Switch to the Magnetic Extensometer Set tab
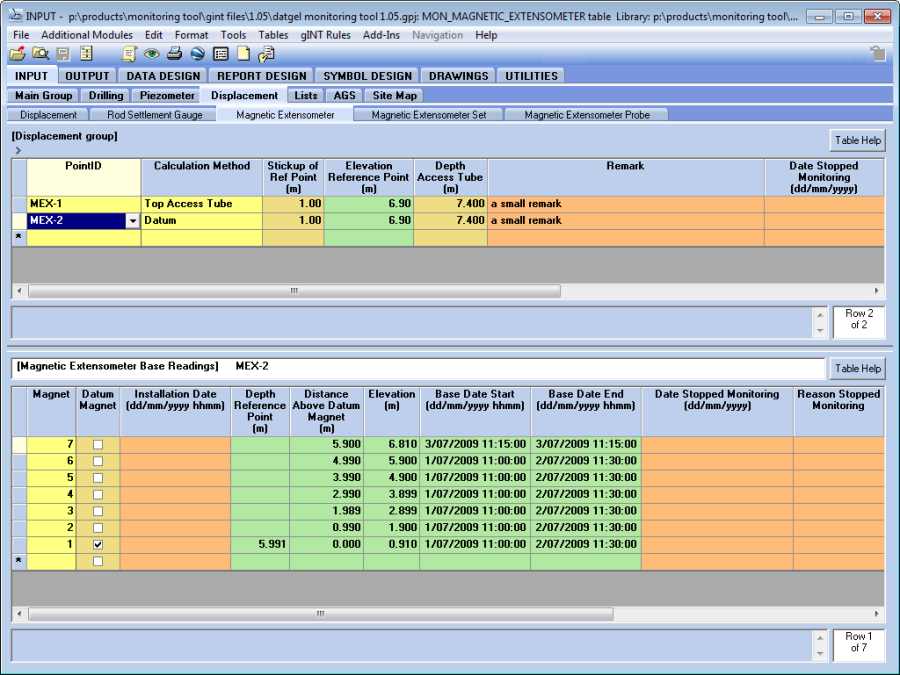900x675 pixels. click(x=428, y=115)
